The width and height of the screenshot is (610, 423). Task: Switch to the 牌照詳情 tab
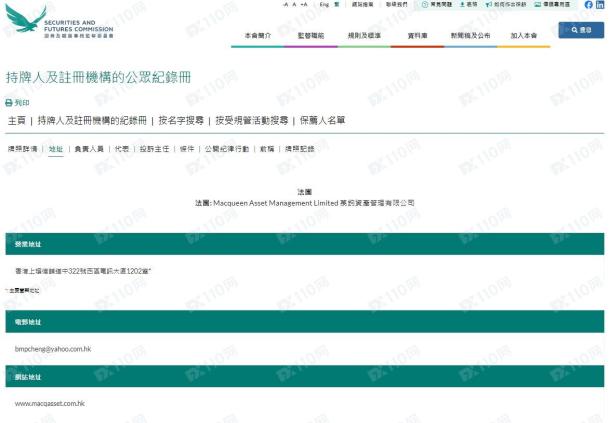pos(23,149)
